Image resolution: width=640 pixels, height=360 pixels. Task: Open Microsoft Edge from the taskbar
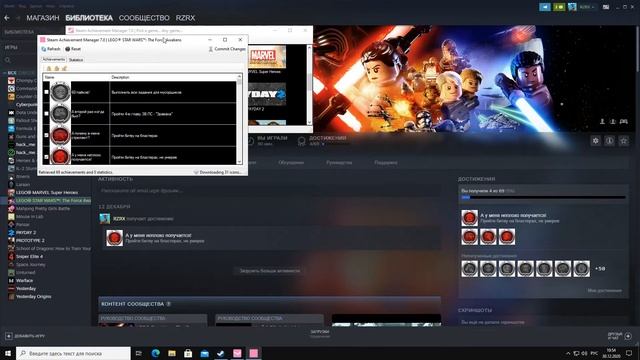click(156, 353)
